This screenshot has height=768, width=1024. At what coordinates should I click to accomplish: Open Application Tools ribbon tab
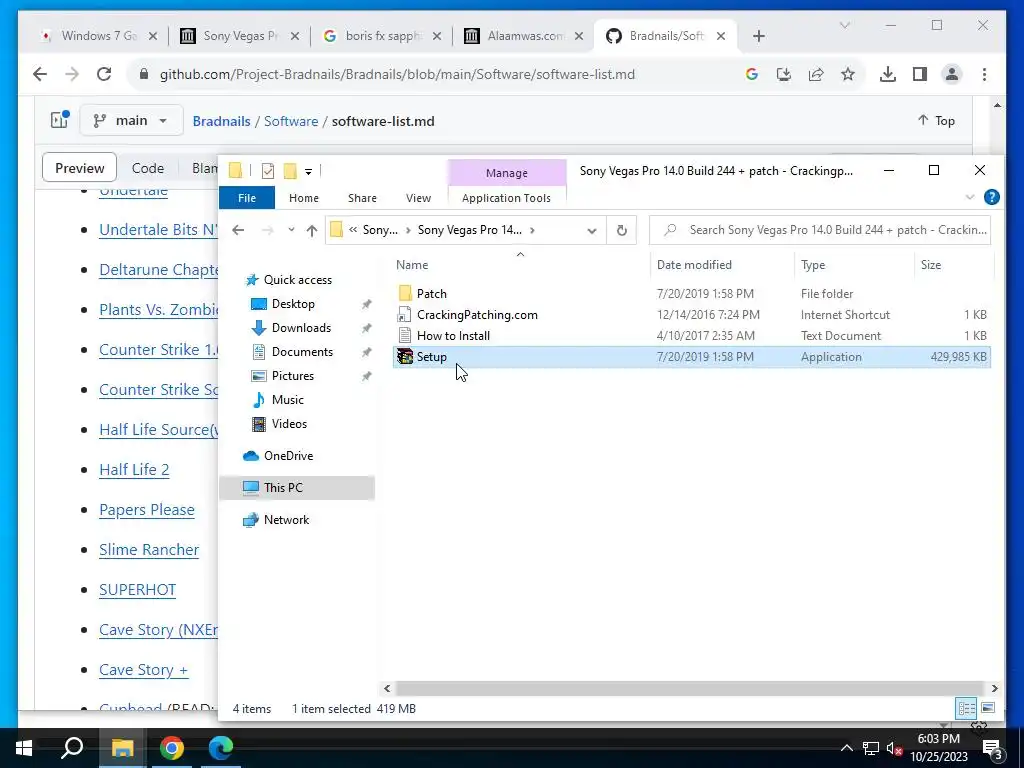506,198
